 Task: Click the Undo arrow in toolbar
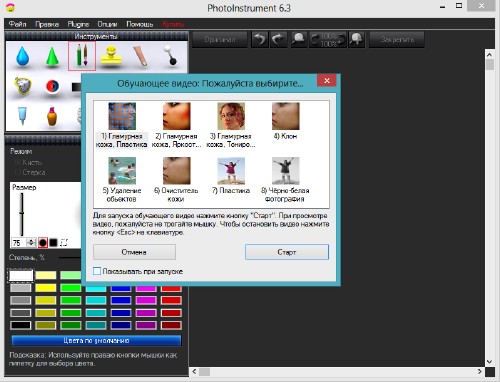coord(260,40)
